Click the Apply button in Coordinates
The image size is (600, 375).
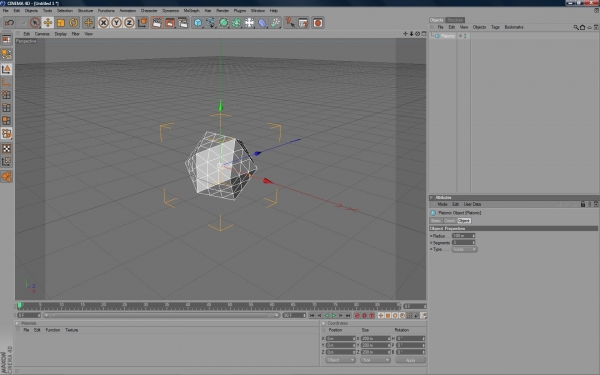pyautogui.click(x=410, y=360)
